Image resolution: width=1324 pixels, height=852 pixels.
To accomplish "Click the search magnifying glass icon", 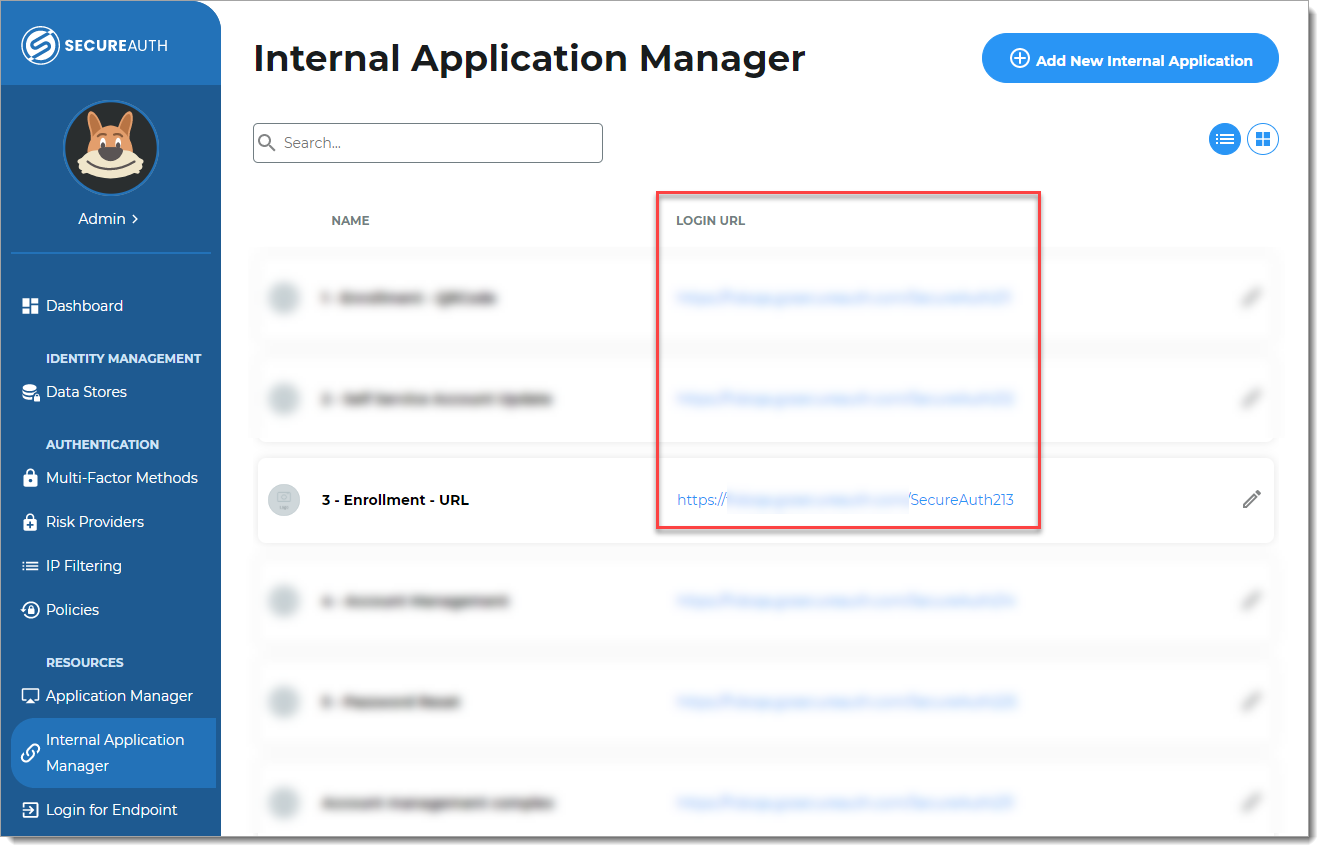I will coord(267,143).
